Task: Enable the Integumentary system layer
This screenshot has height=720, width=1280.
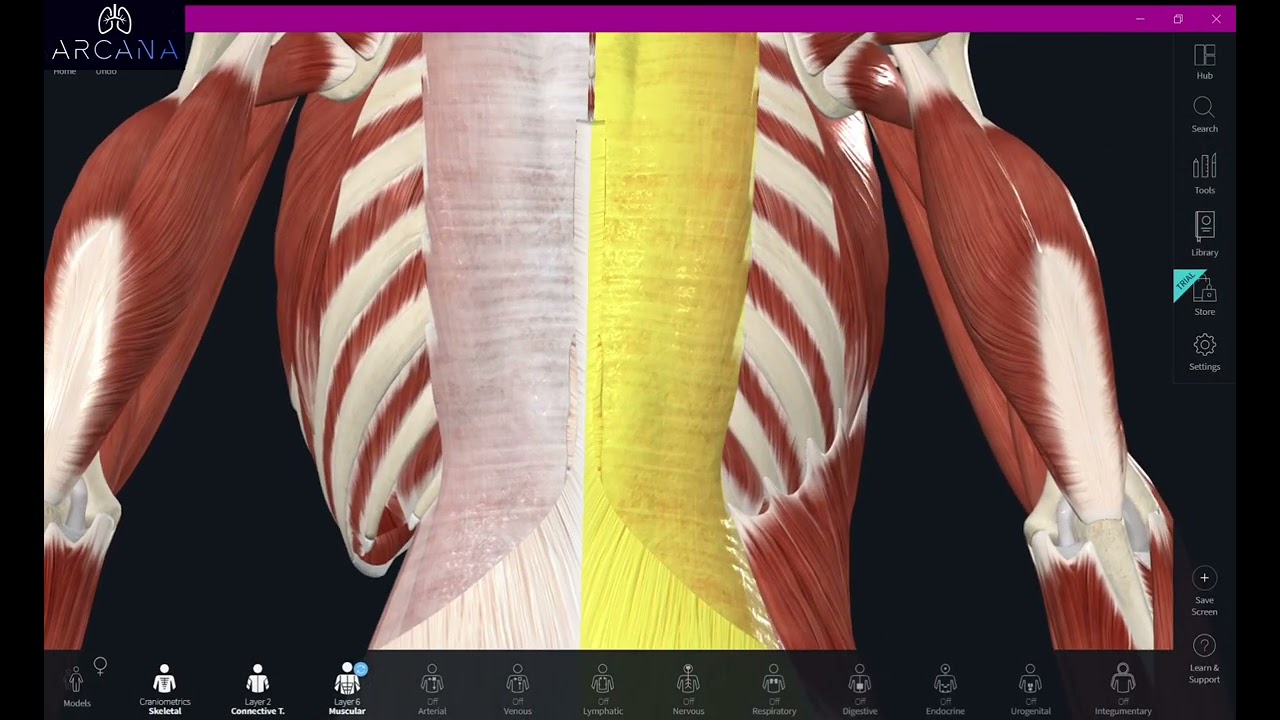Action: (x=1123, y=690)
